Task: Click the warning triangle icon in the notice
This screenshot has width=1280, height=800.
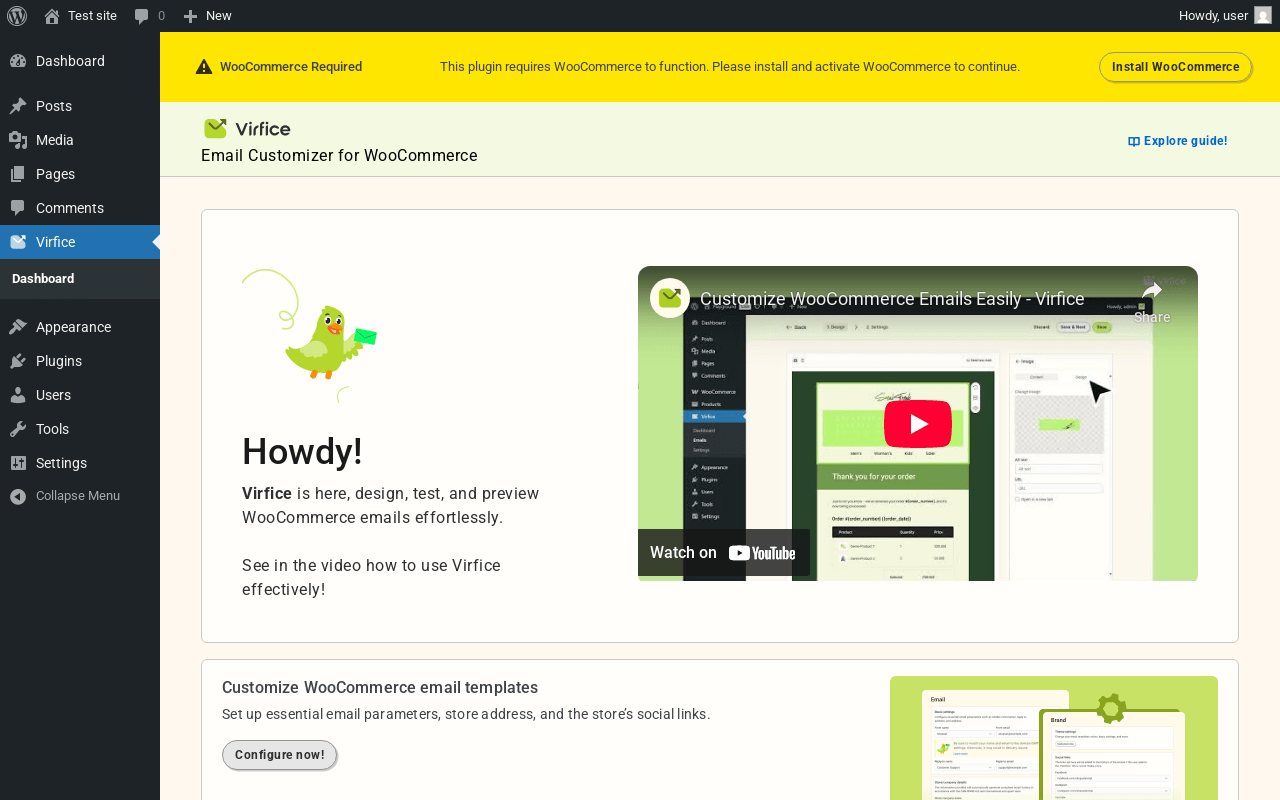Action: [x=204, y=67]
